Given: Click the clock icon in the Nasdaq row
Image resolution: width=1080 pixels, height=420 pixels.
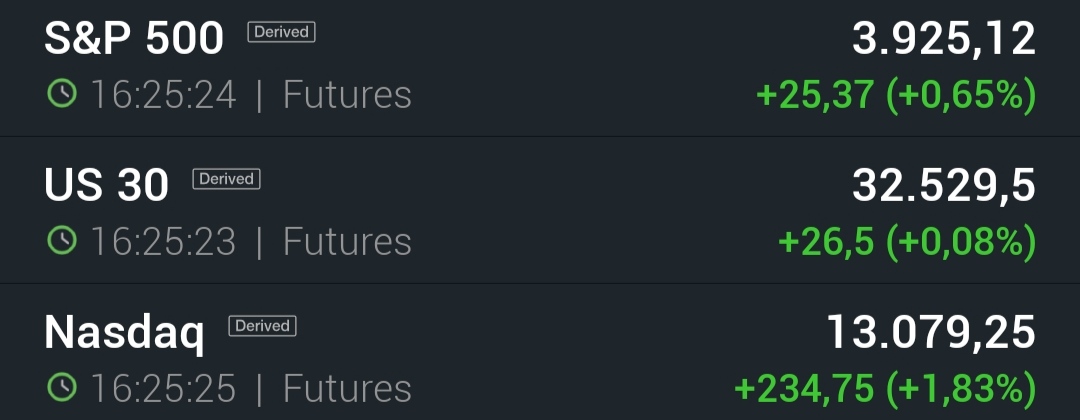Looking at the screenshot, I should click(x=61, y=388).
